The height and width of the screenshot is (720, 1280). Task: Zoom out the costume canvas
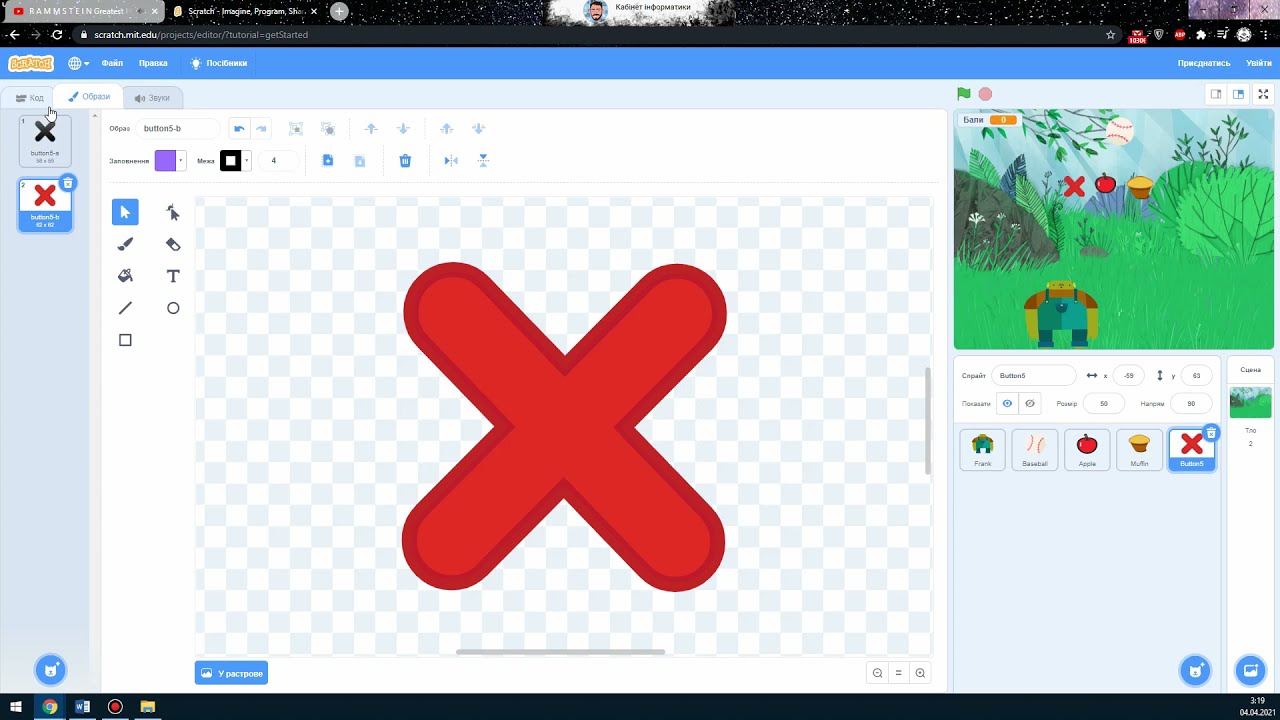tap(877, 673)
